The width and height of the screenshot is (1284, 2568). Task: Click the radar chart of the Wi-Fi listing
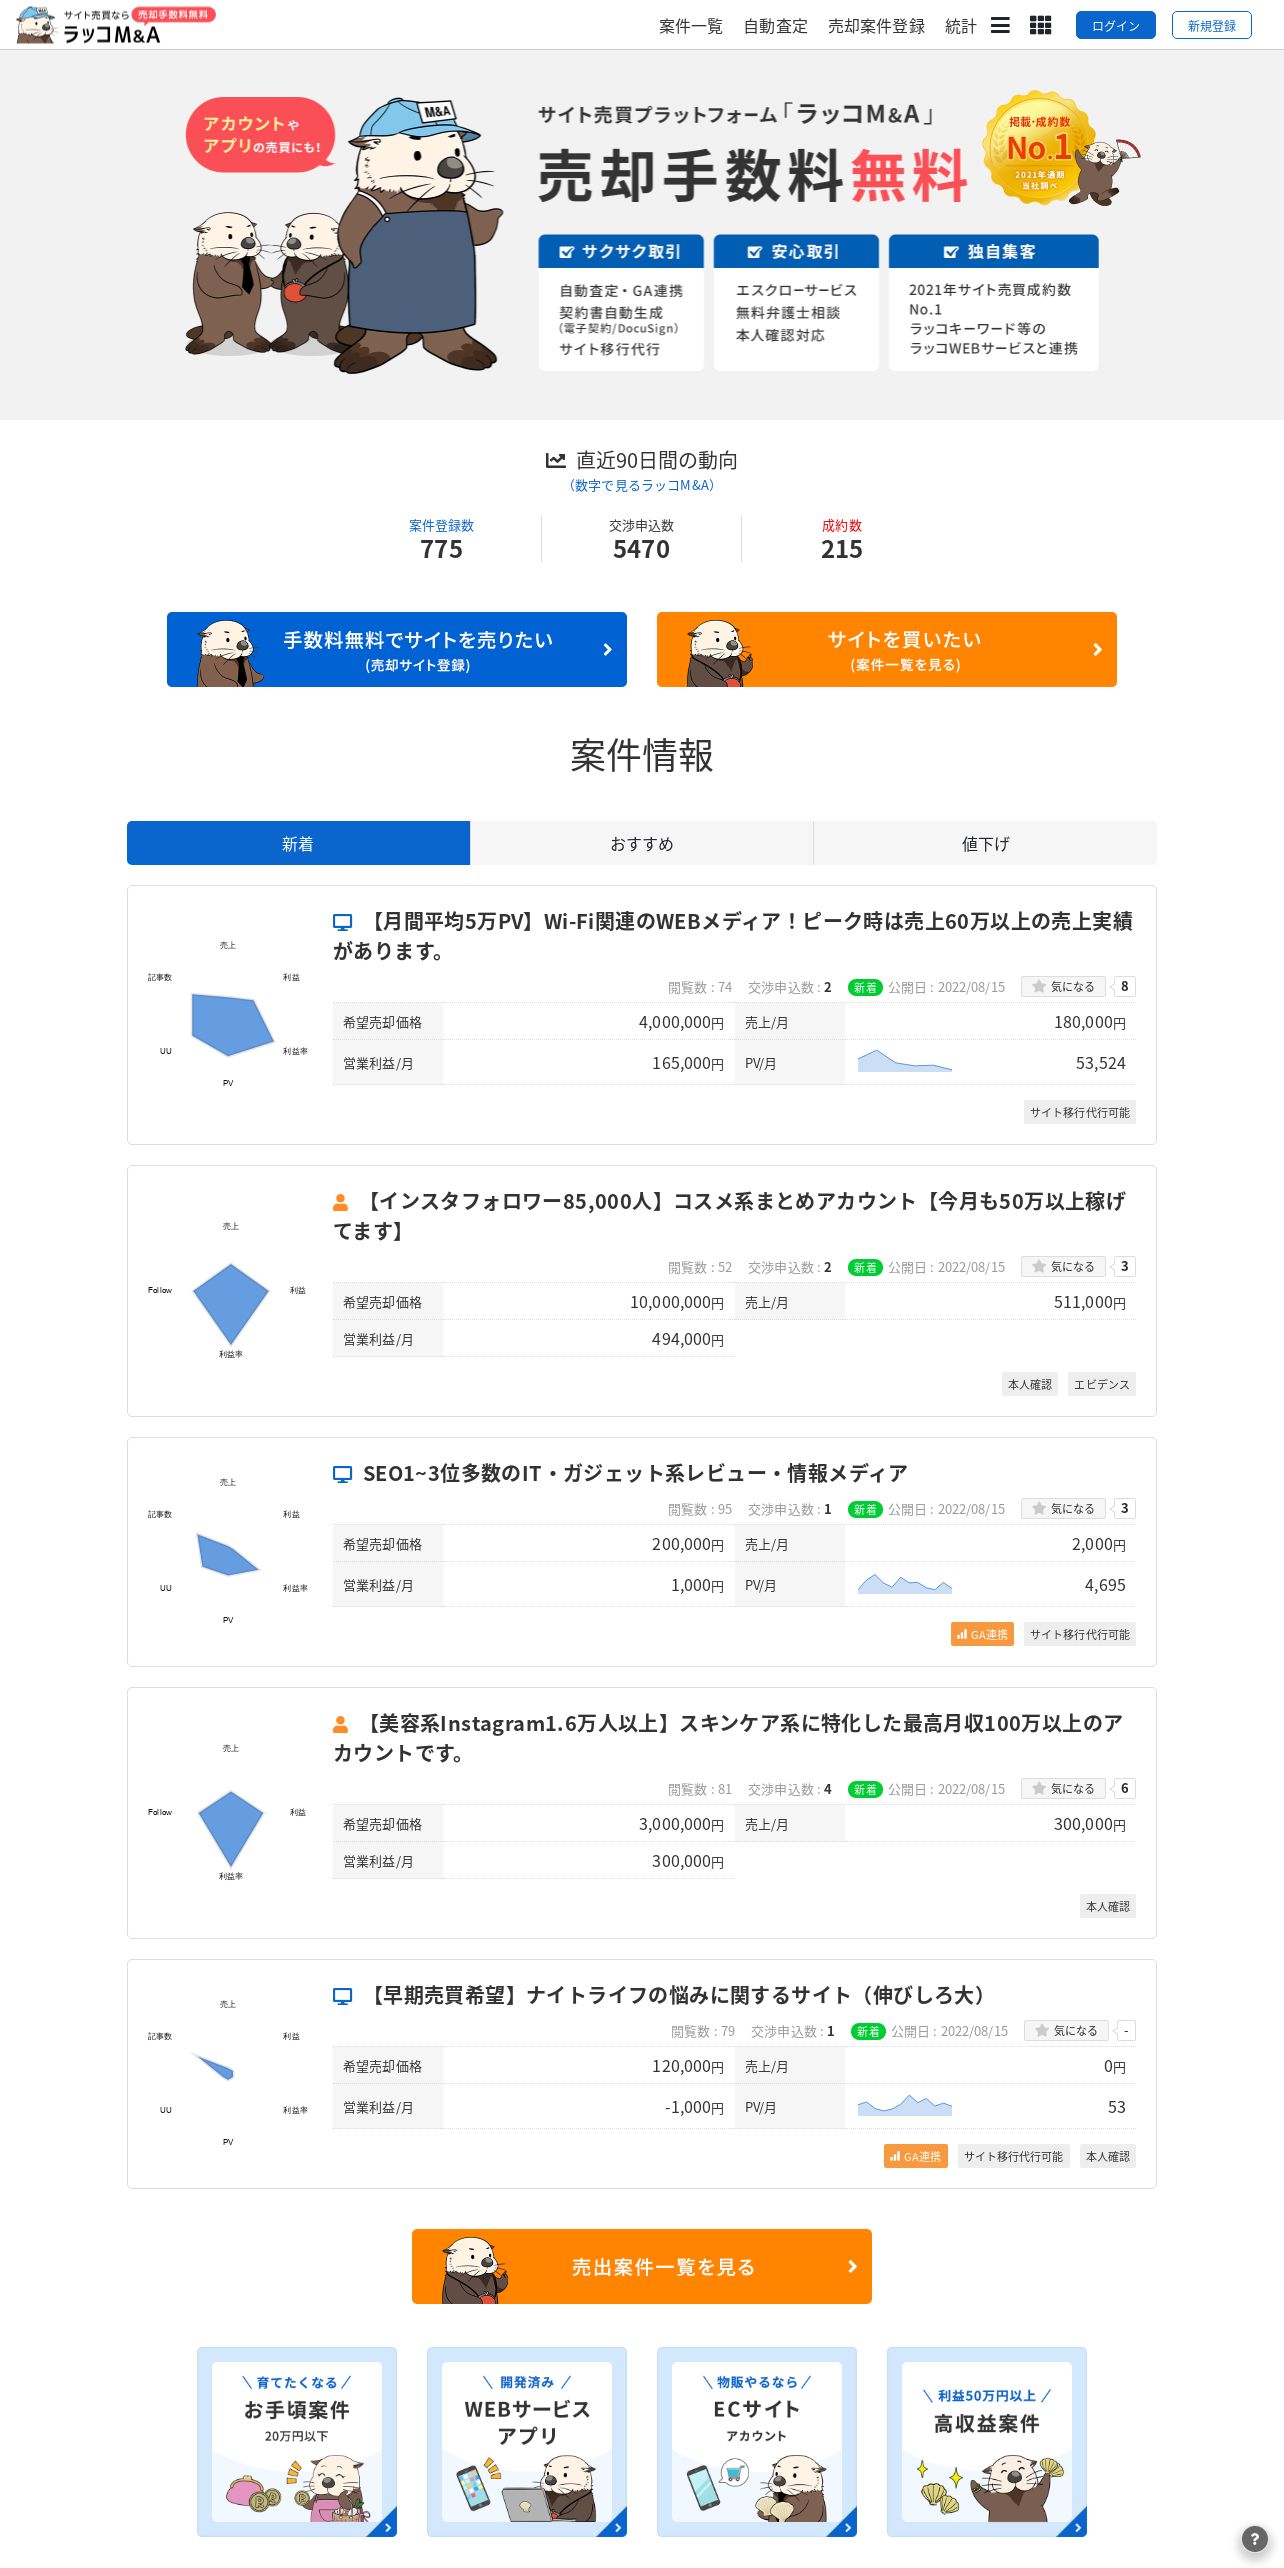pyautogui.click(x=228, y=1015)
